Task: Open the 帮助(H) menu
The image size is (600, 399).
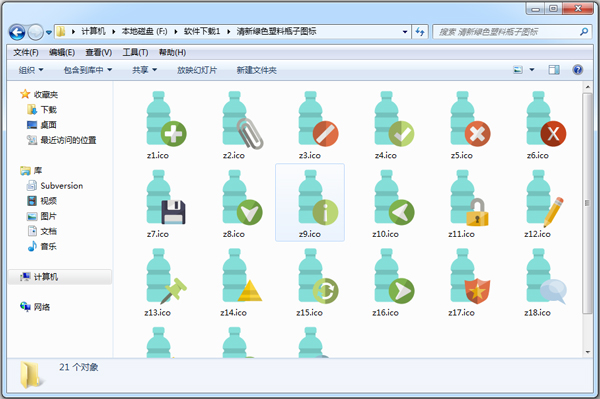Action: [172, 52]
